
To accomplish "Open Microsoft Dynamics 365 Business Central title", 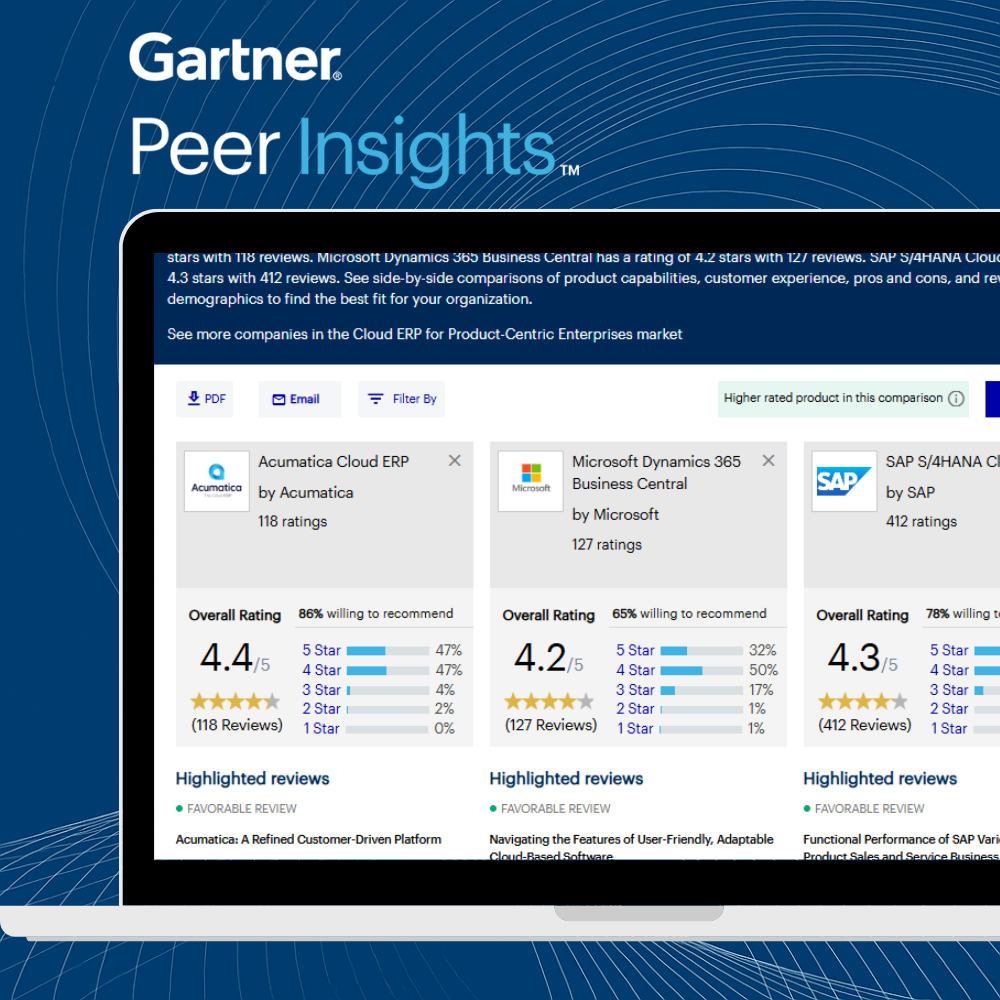I will click(656, 472).
